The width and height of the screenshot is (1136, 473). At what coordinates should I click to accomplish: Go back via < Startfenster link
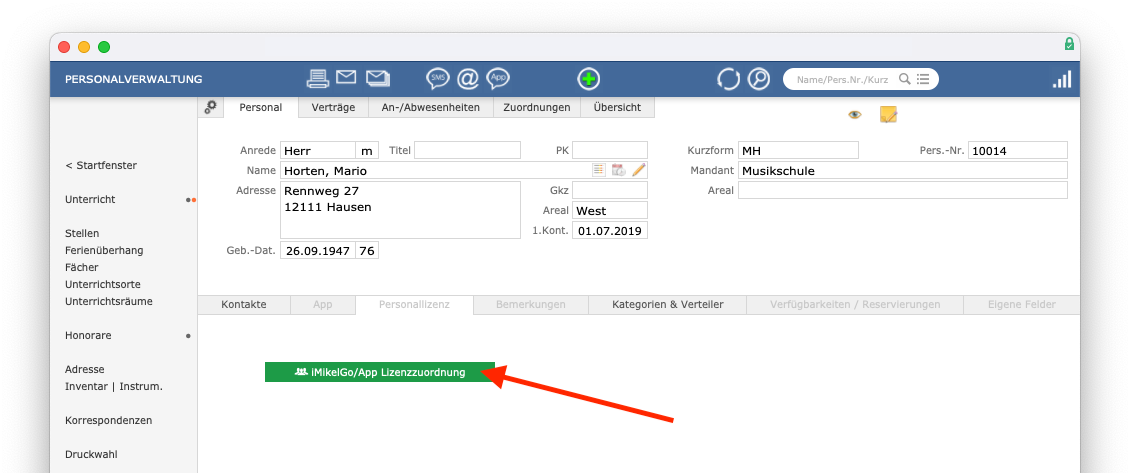(x=101, y=165)
